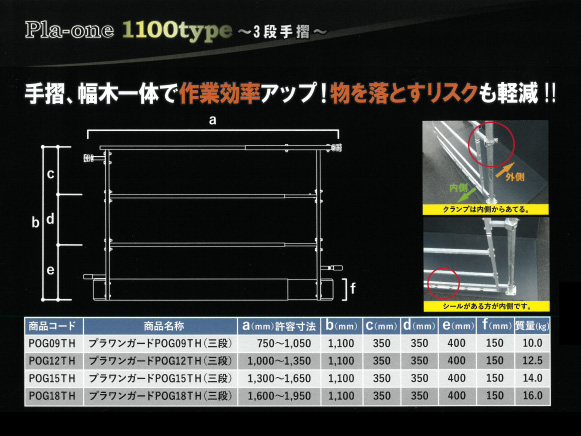This screenshot has width=581, height=436.
Task: Click the POG15TH product code cell
Action: pyautogui.click(x=53, y=378)
